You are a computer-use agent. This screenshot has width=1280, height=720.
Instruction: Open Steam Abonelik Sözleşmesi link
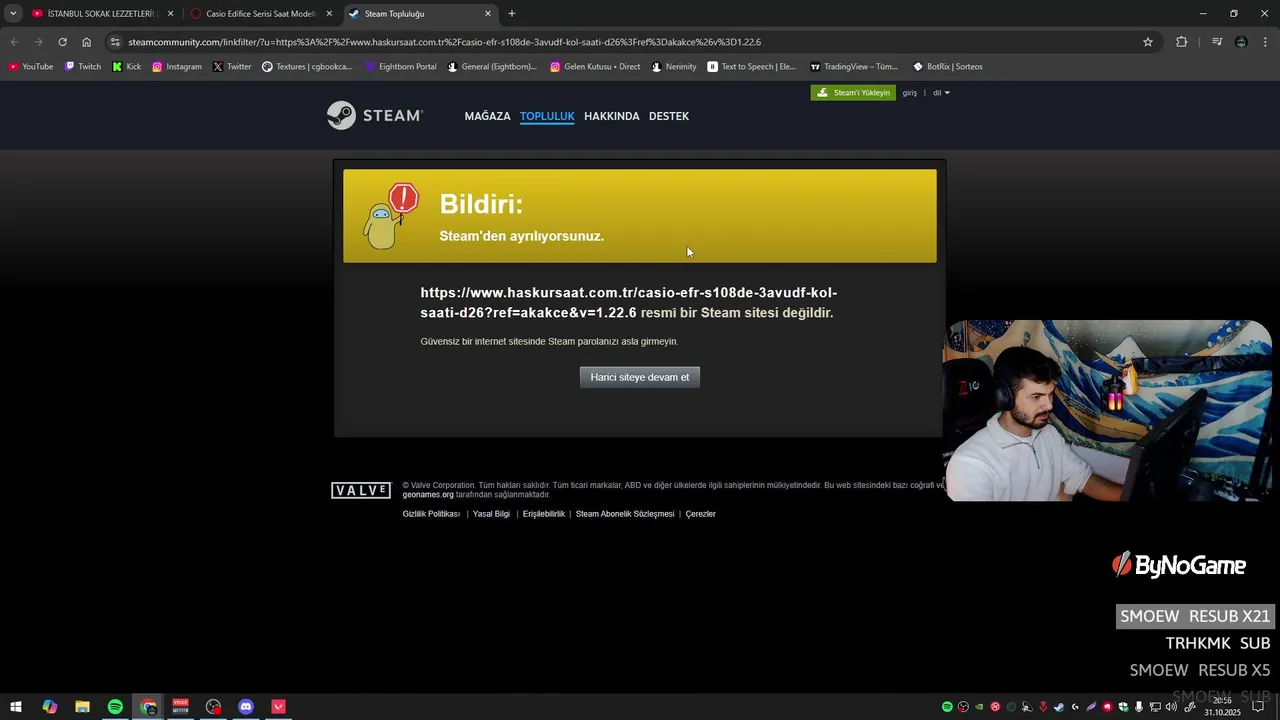625,514
